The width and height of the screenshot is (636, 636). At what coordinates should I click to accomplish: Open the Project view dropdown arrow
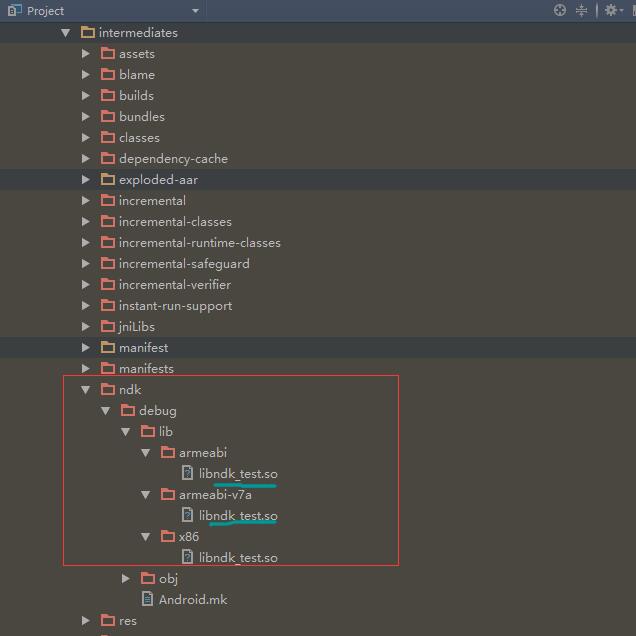pyautogui.click(x=195, y=11)
